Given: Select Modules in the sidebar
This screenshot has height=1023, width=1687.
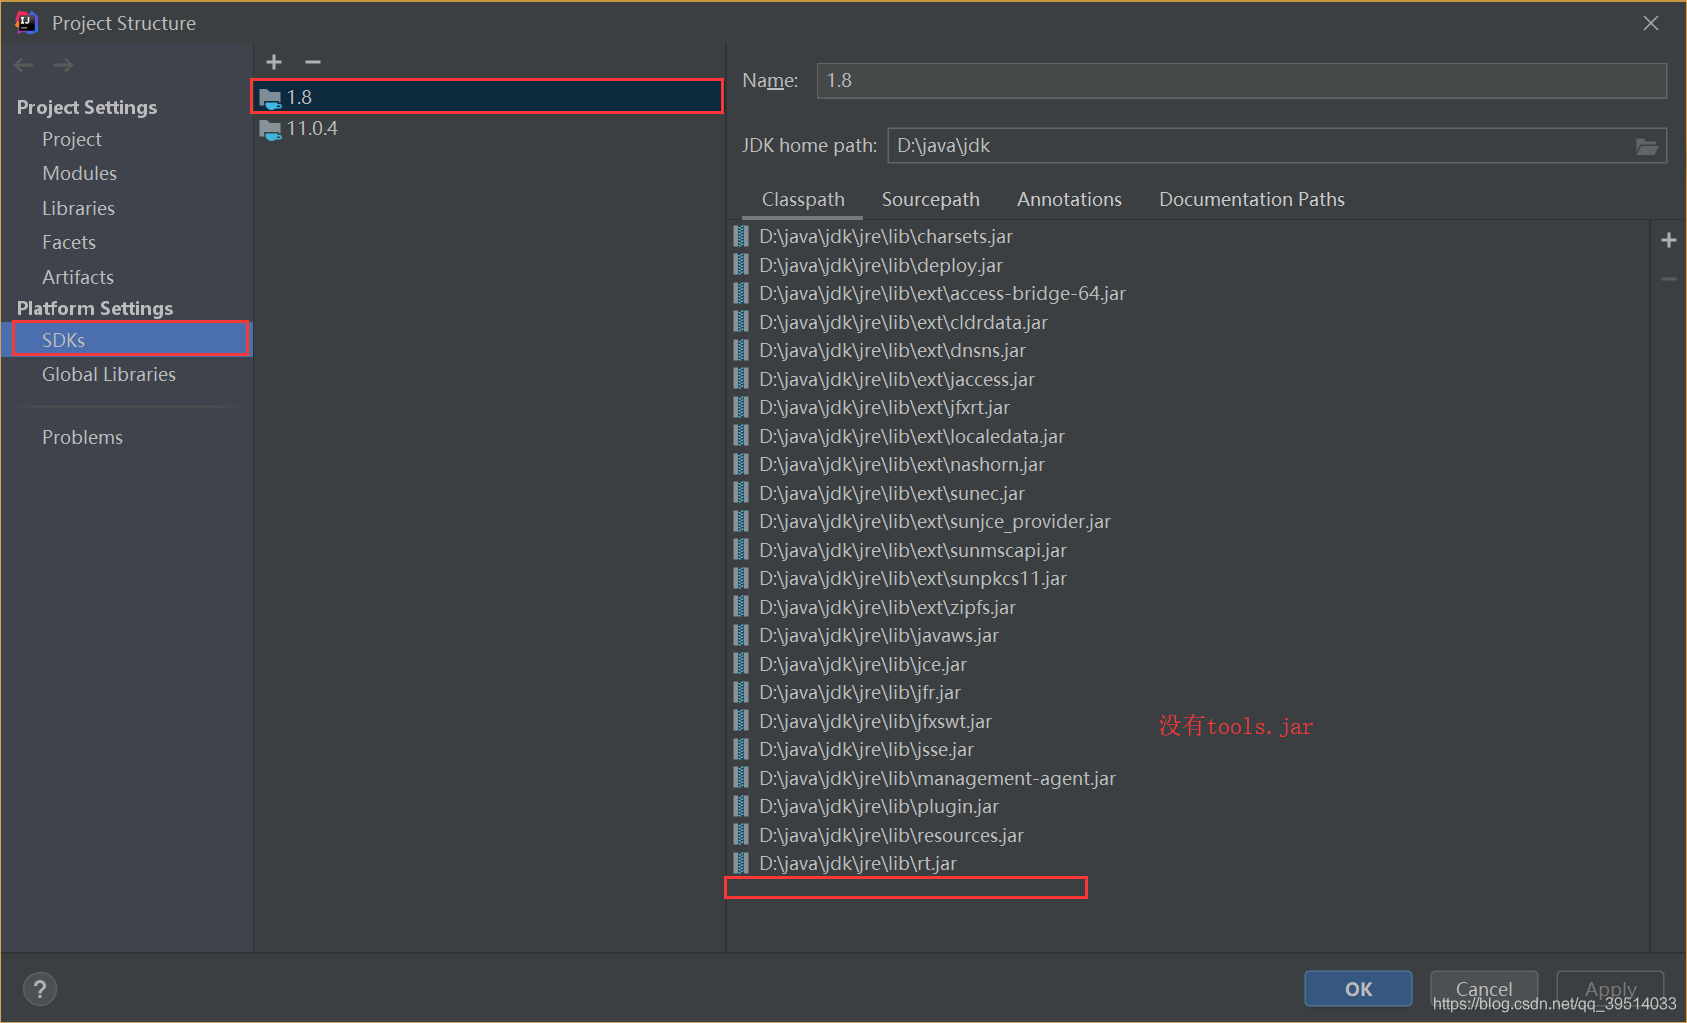Looking at the screenshot, I should click(x=79, y=173).
